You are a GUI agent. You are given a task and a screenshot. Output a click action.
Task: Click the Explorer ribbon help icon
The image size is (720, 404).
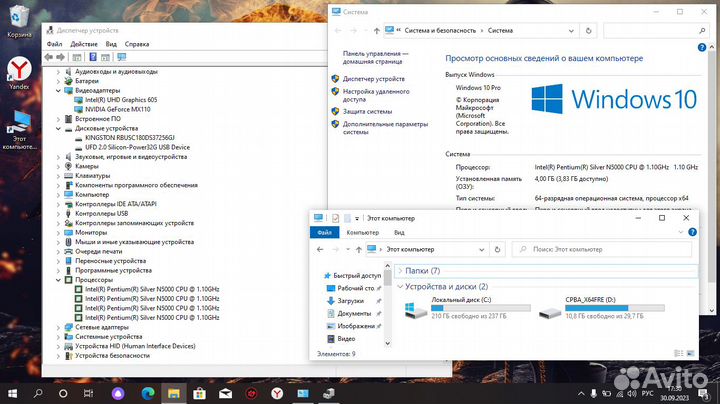tap(692, 232)
